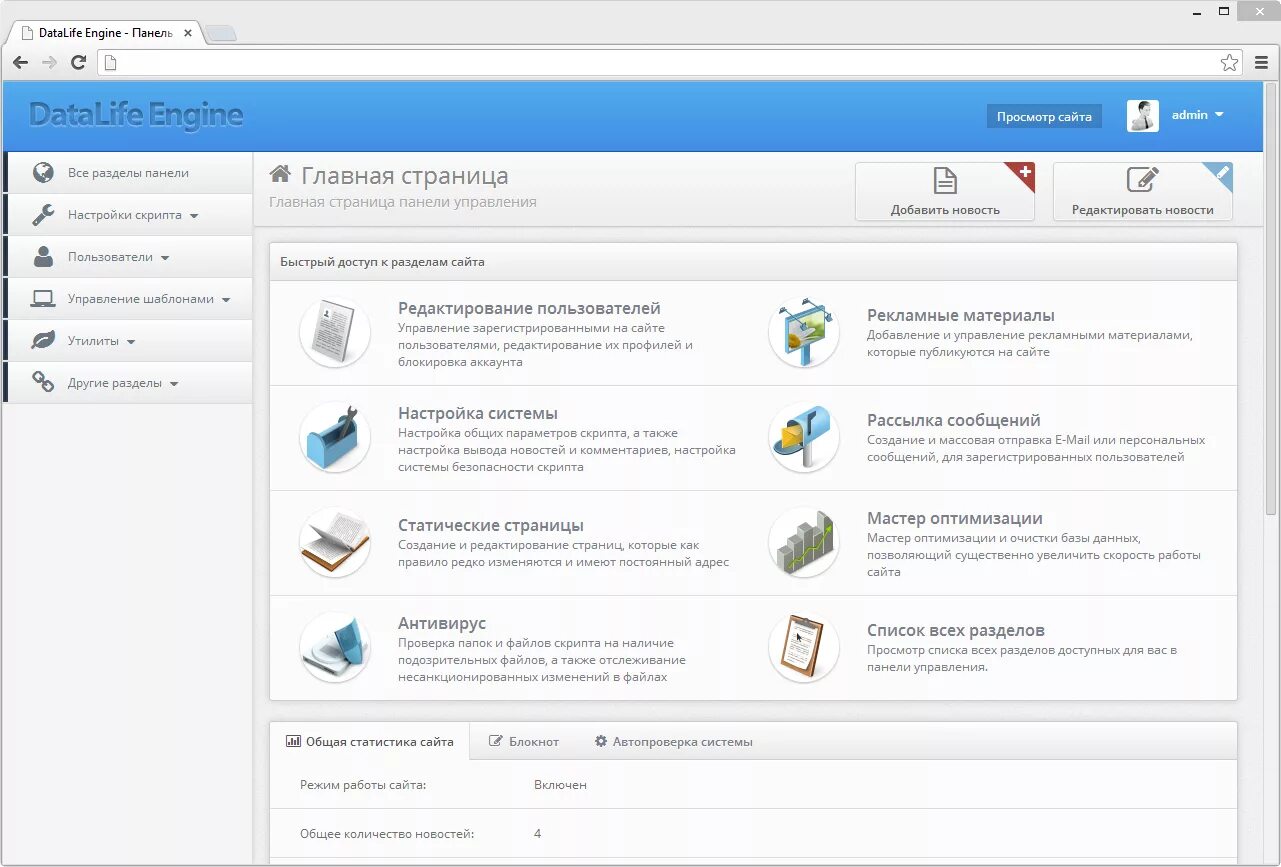The width and height of the screenshot is (1281, 867).
Task: Select Все разделы панели in sidebar
Action: tap(128, 173)
